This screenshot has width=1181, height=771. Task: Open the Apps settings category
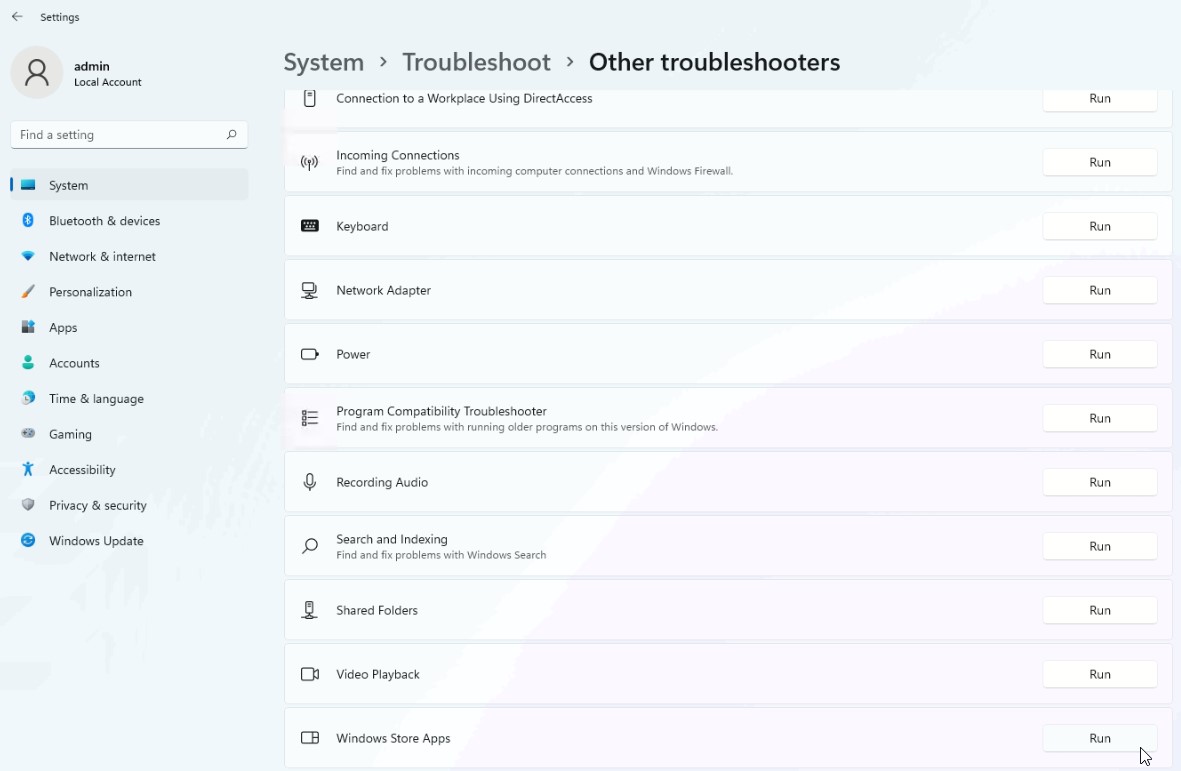point(63,328)
